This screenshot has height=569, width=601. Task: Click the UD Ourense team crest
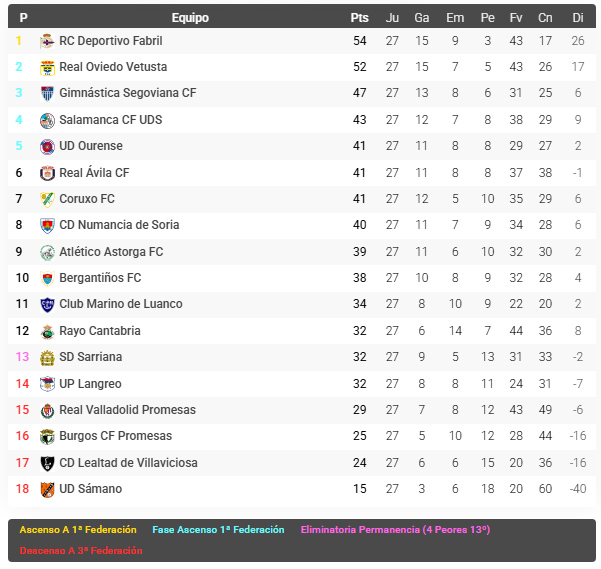pyautogui.click(x=47, y=146)
